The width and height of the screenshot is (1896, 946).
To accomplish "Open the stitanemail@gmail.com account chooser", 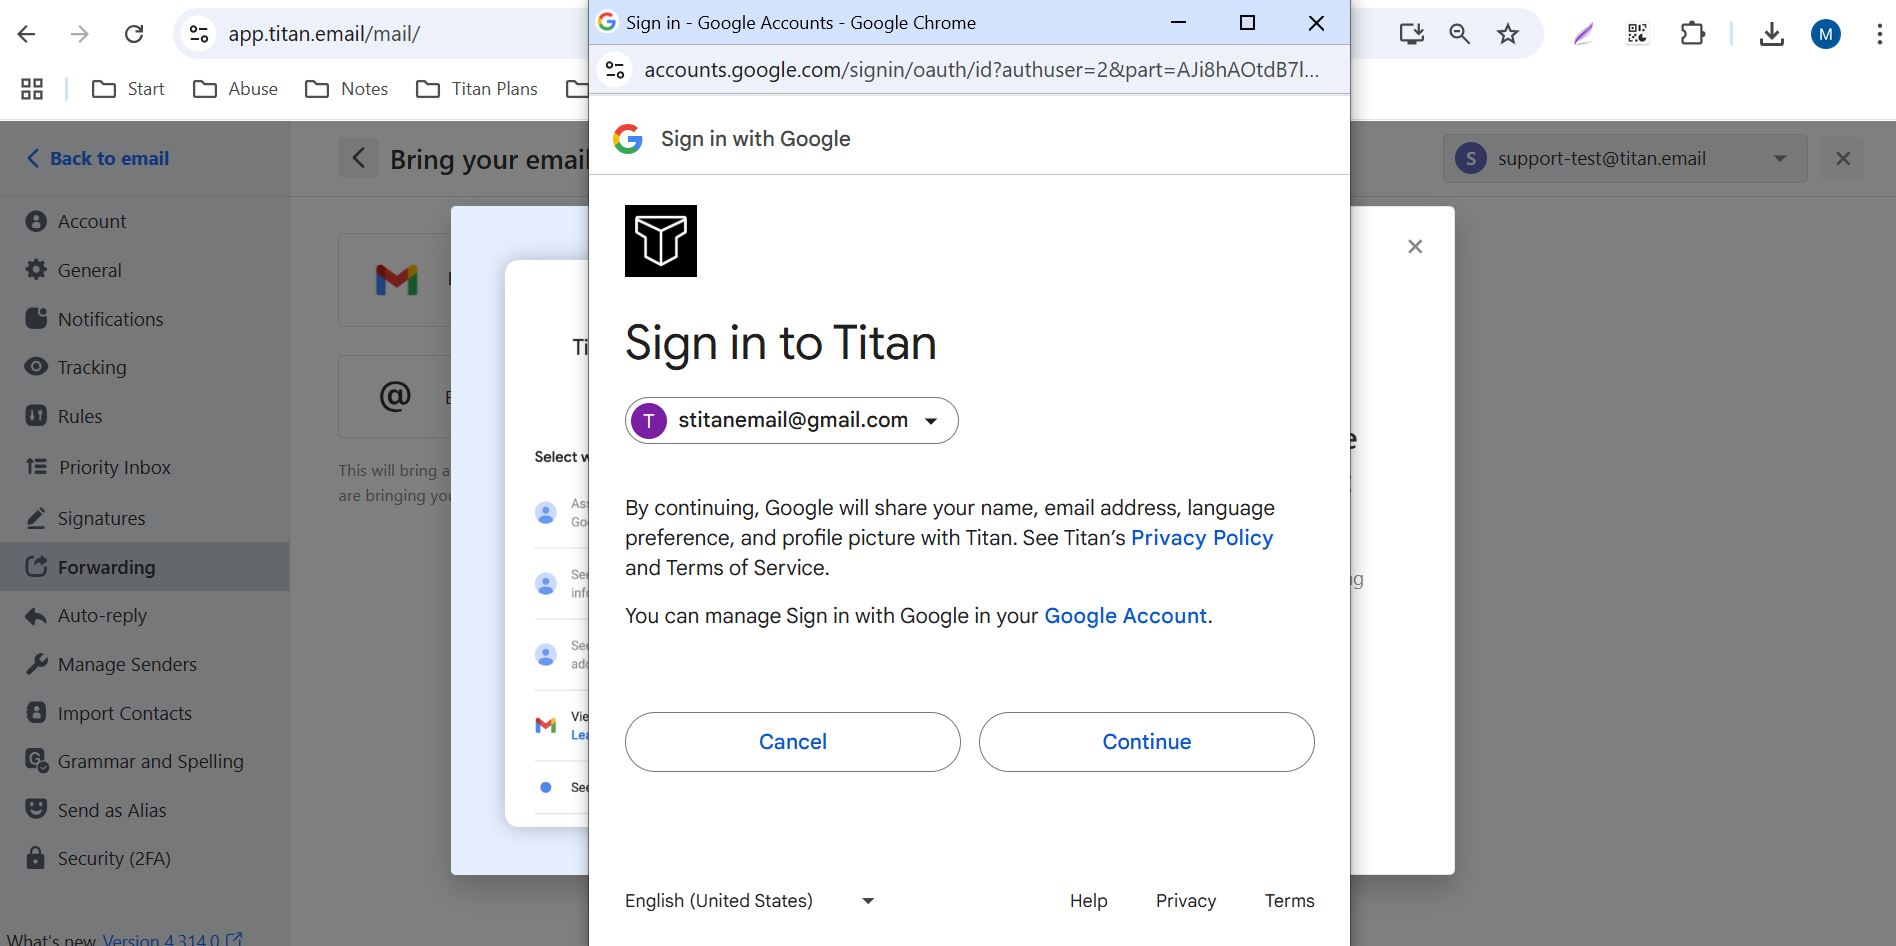I will point(792,420).
